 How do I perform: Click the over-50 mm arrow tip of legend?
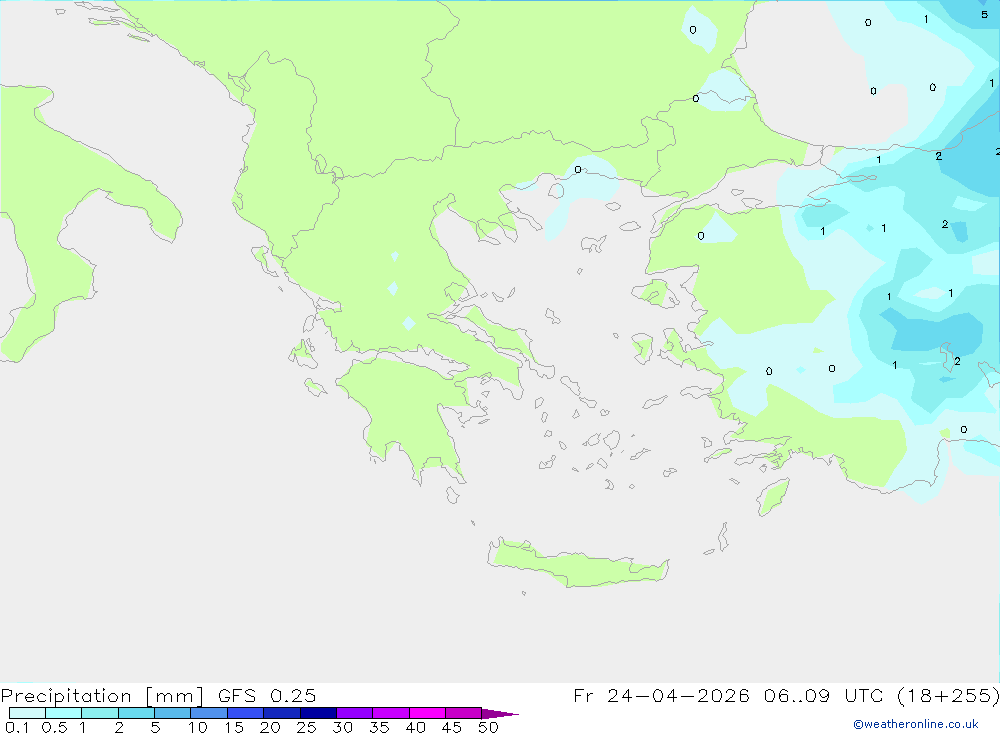pyautogui.click(x=500, y=713)
